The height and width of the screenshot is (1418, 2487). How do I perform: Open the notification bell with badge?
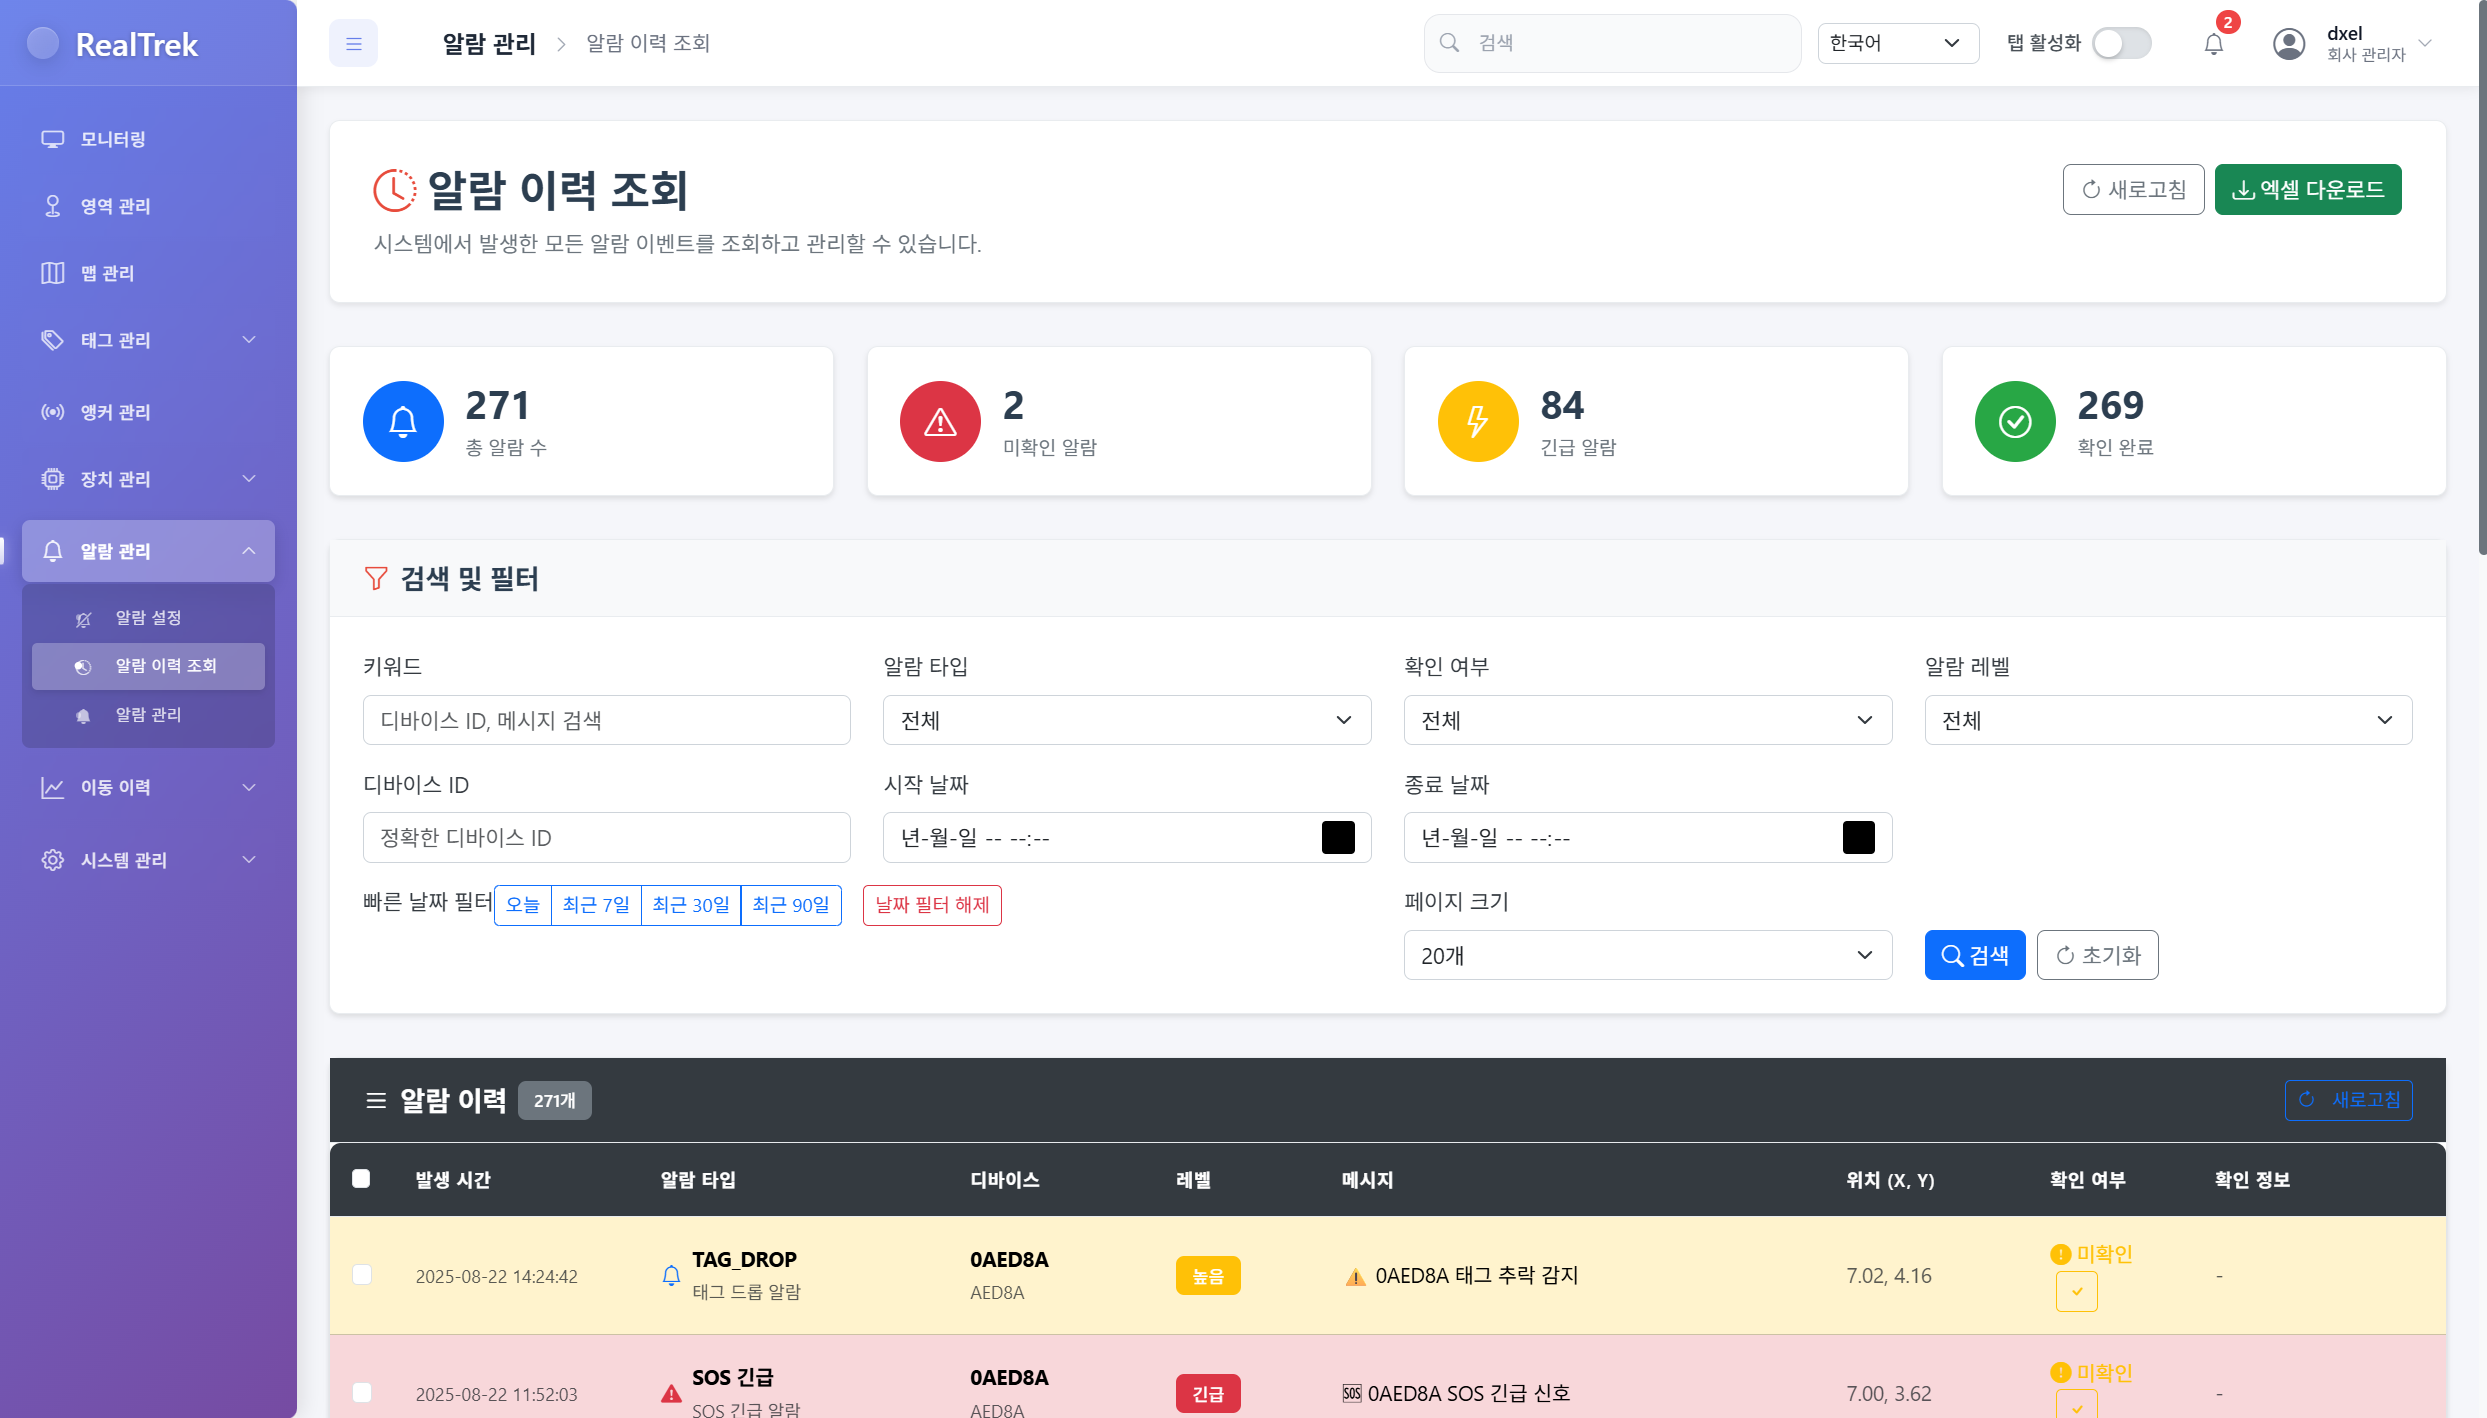(2213, 43)
